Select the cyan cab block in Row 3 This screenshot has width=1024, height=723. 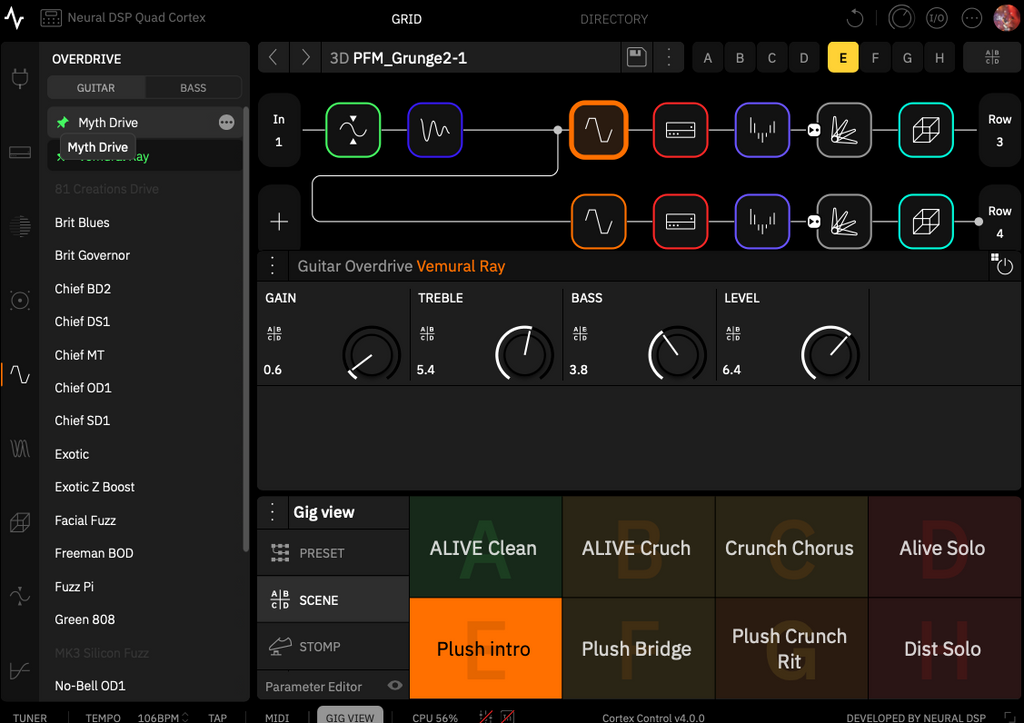[926, 130]
